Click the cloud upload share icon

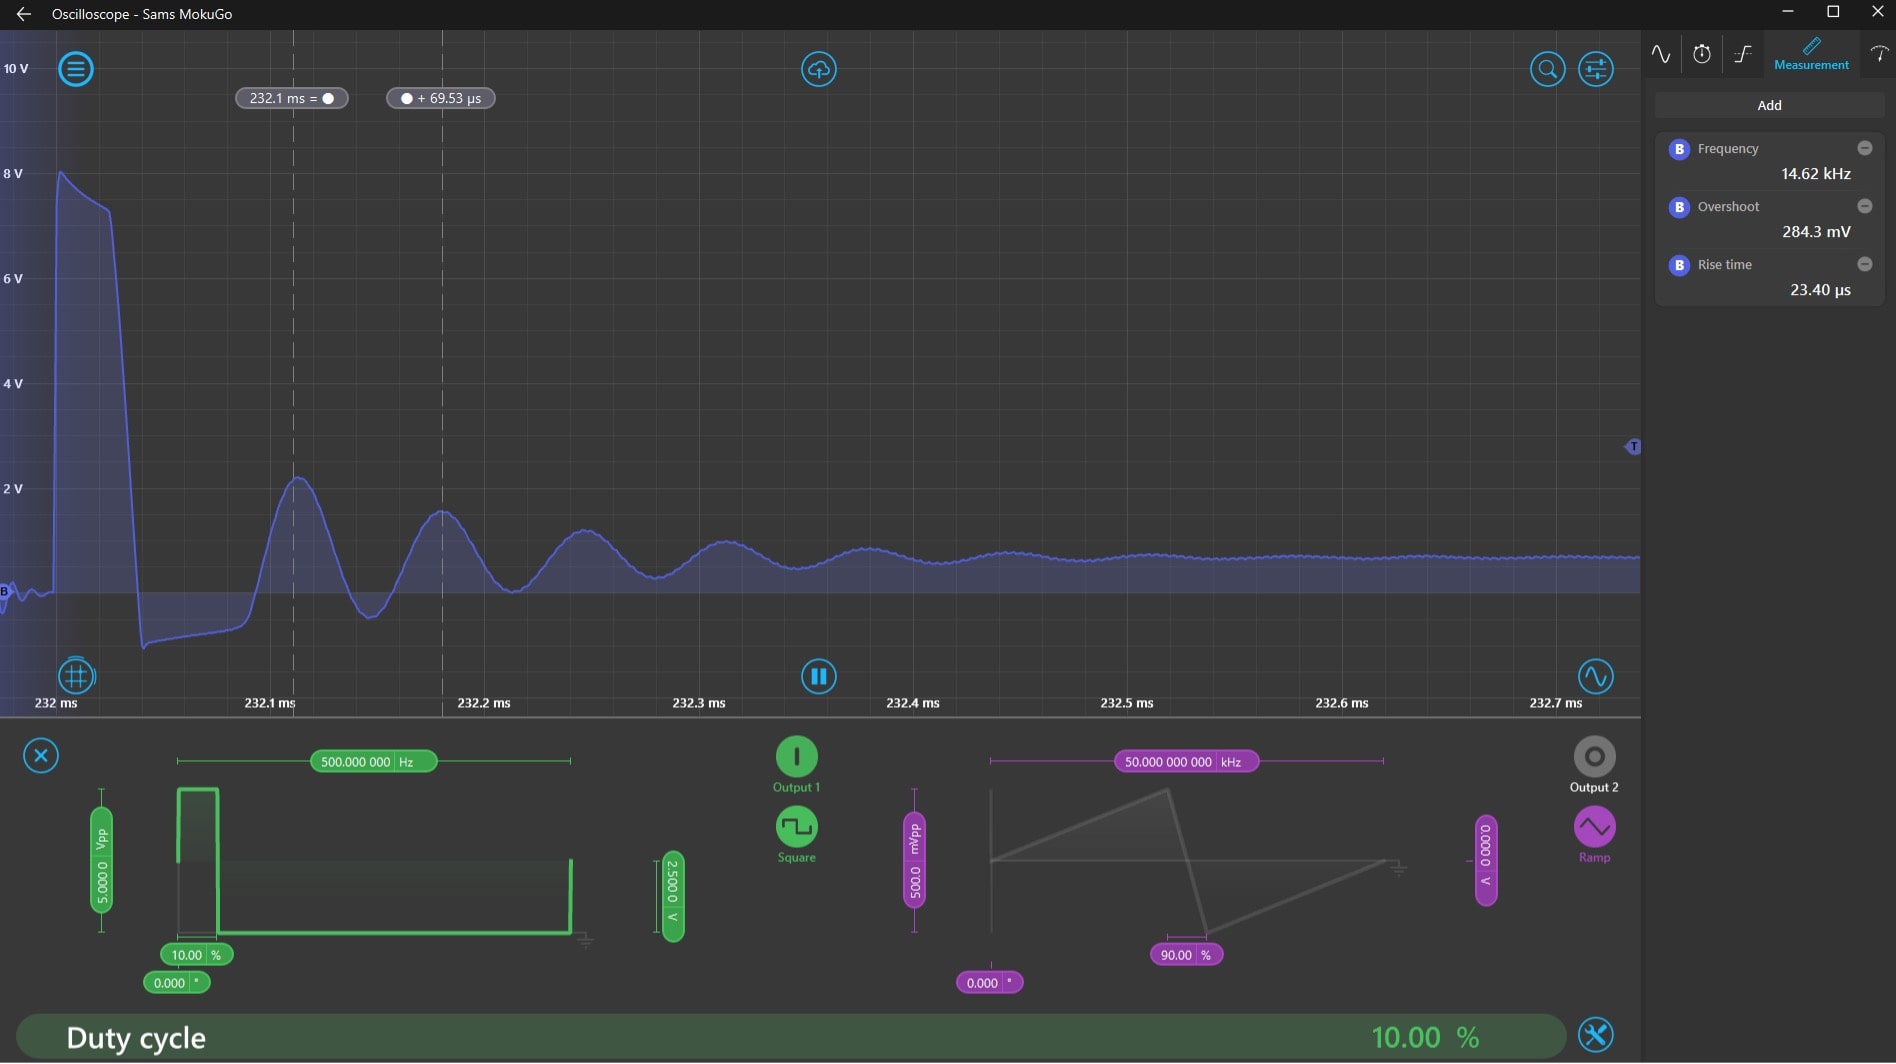[x=818, y=69]
